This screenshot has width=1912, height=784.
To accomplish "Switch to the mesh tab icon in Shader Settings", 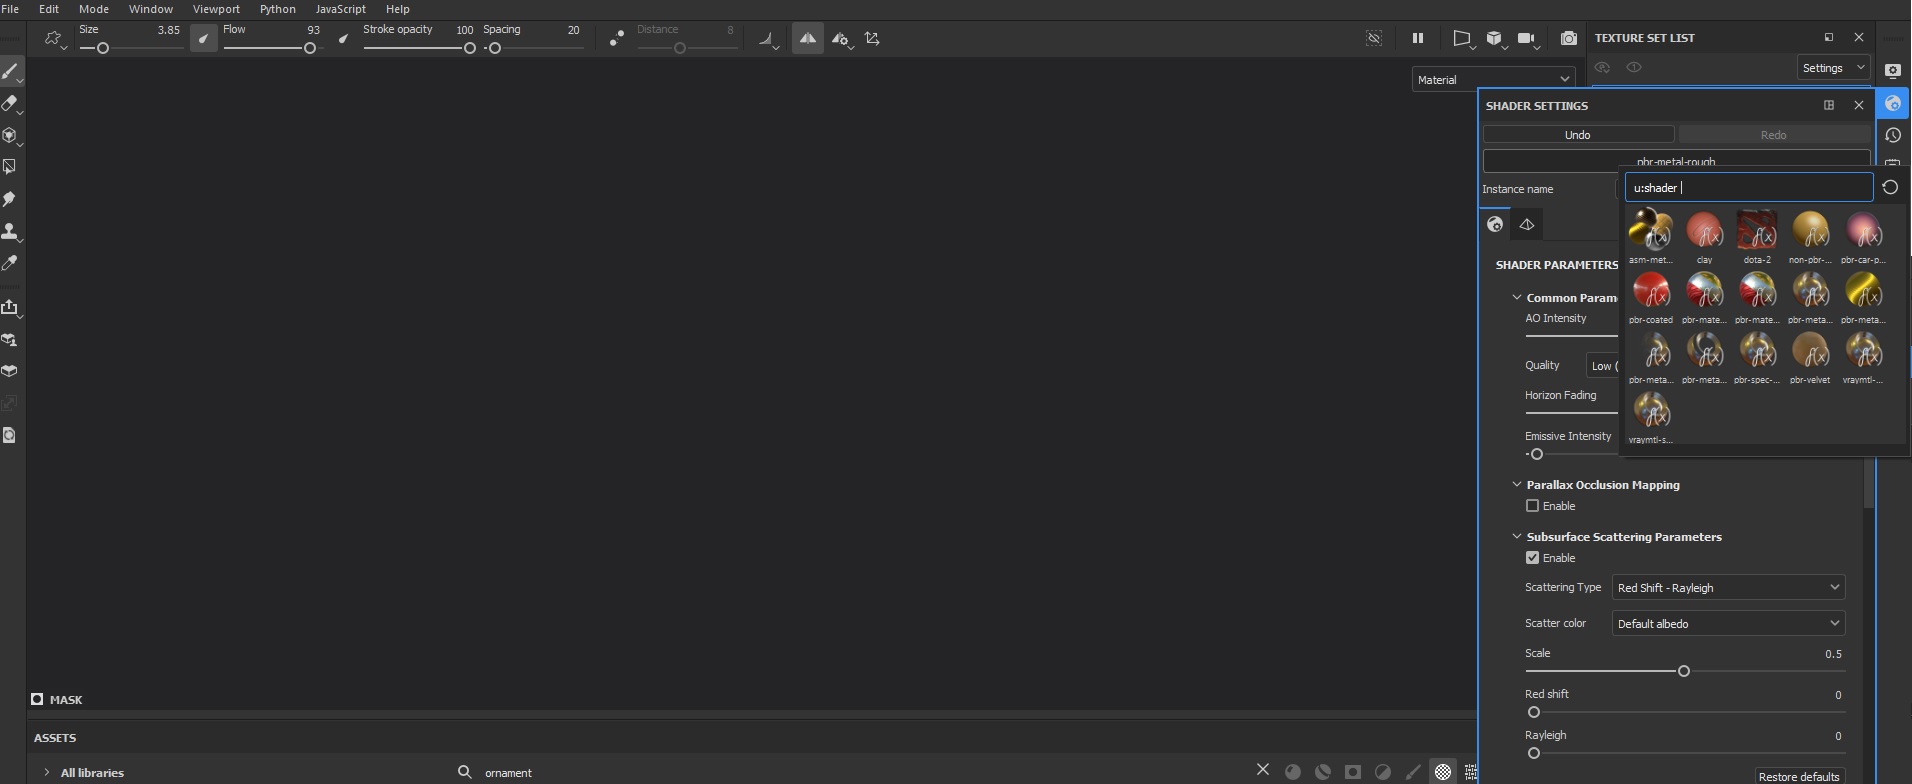I will (1527, 224).
